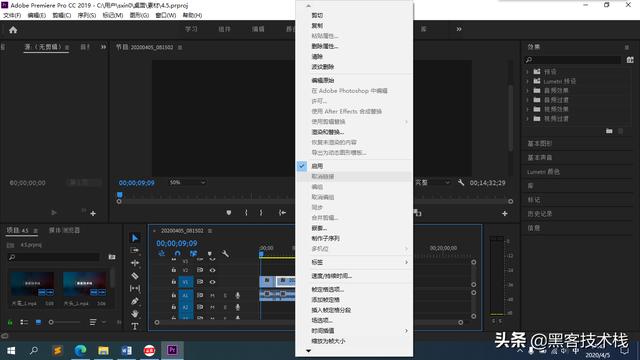This screenshot has height=360, width=640.
Task: Toggle the V1 track lock
Action: (x=173, y=282)
